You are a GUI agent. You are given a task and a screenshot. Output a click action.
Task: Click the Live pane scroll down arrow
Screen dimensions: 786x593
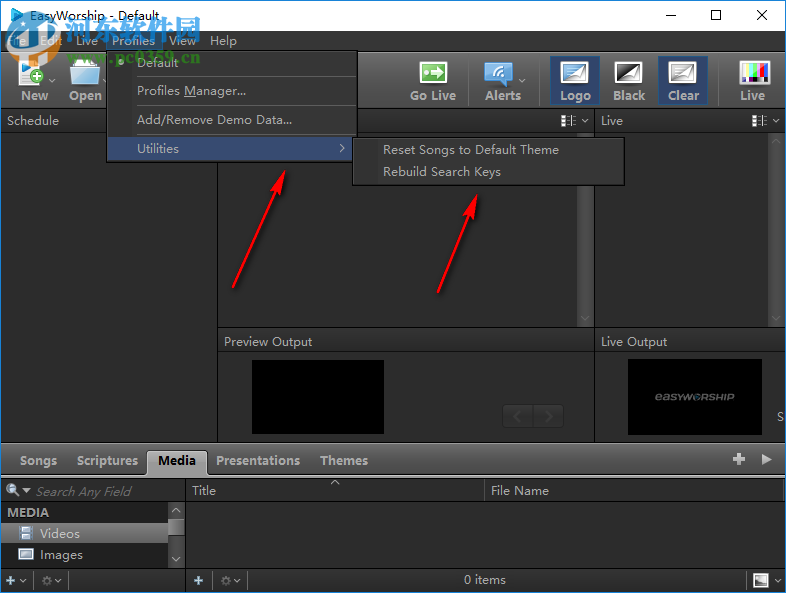(775, 318)
